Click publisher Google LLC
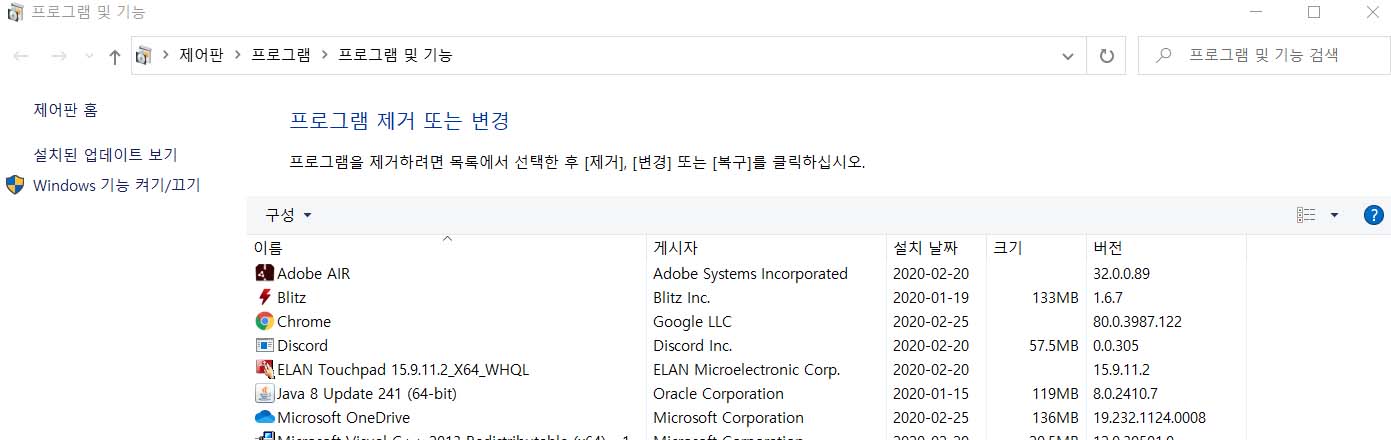The image size is (1391, 440). pos(692,321)
